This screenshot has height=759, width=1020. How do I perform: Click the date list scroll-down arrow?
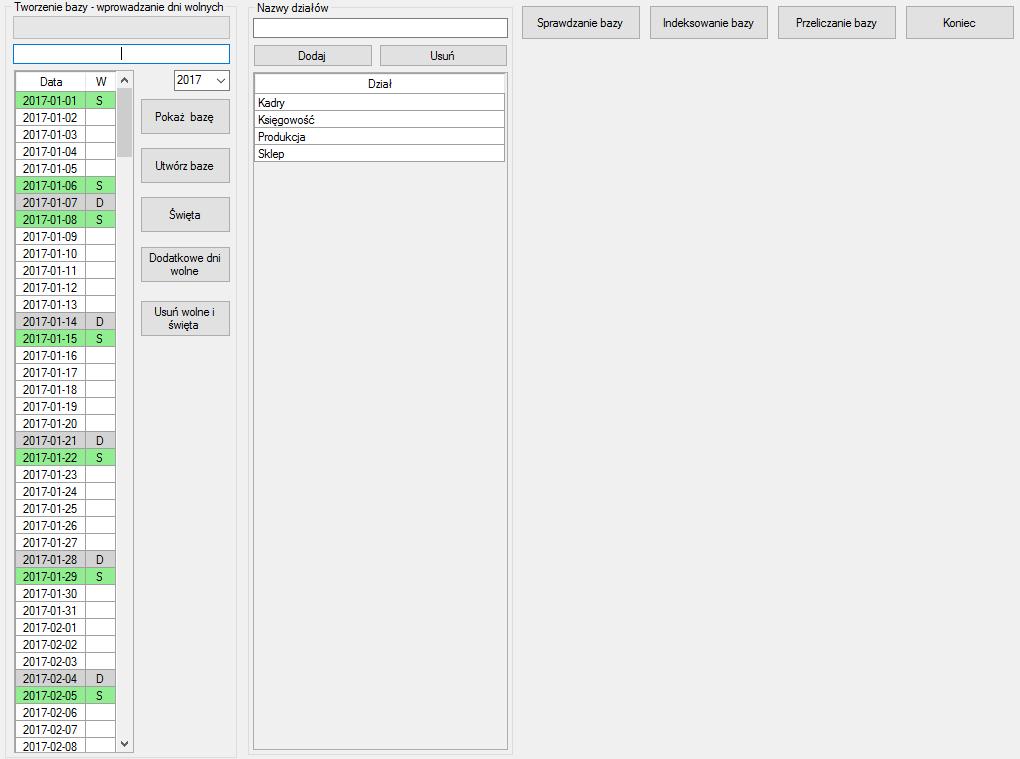(125, 743)
